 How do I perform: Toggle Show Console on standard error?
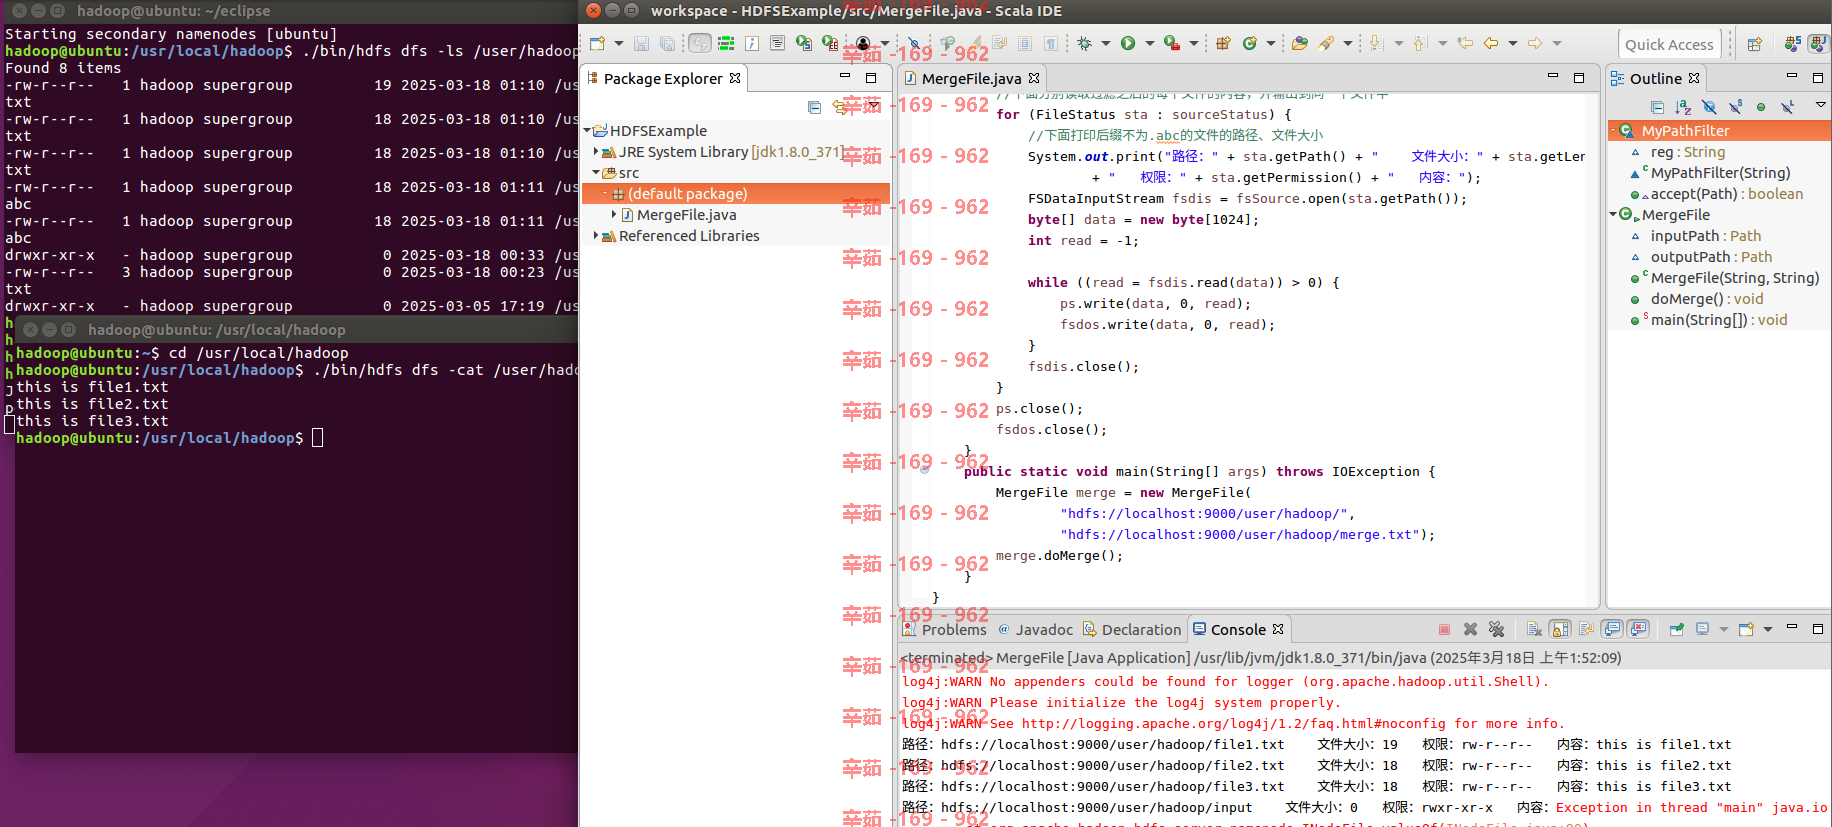(1638, 629)
